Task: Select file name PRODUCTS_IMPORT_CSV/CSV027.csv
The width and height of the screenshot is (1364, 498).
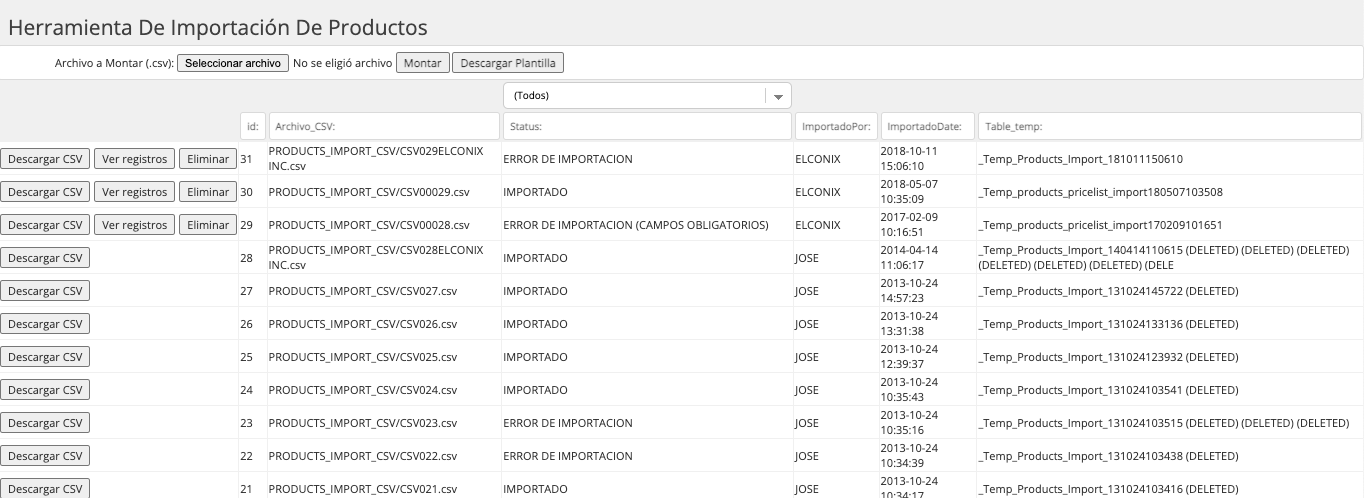Action: click(x=363, y=291)
